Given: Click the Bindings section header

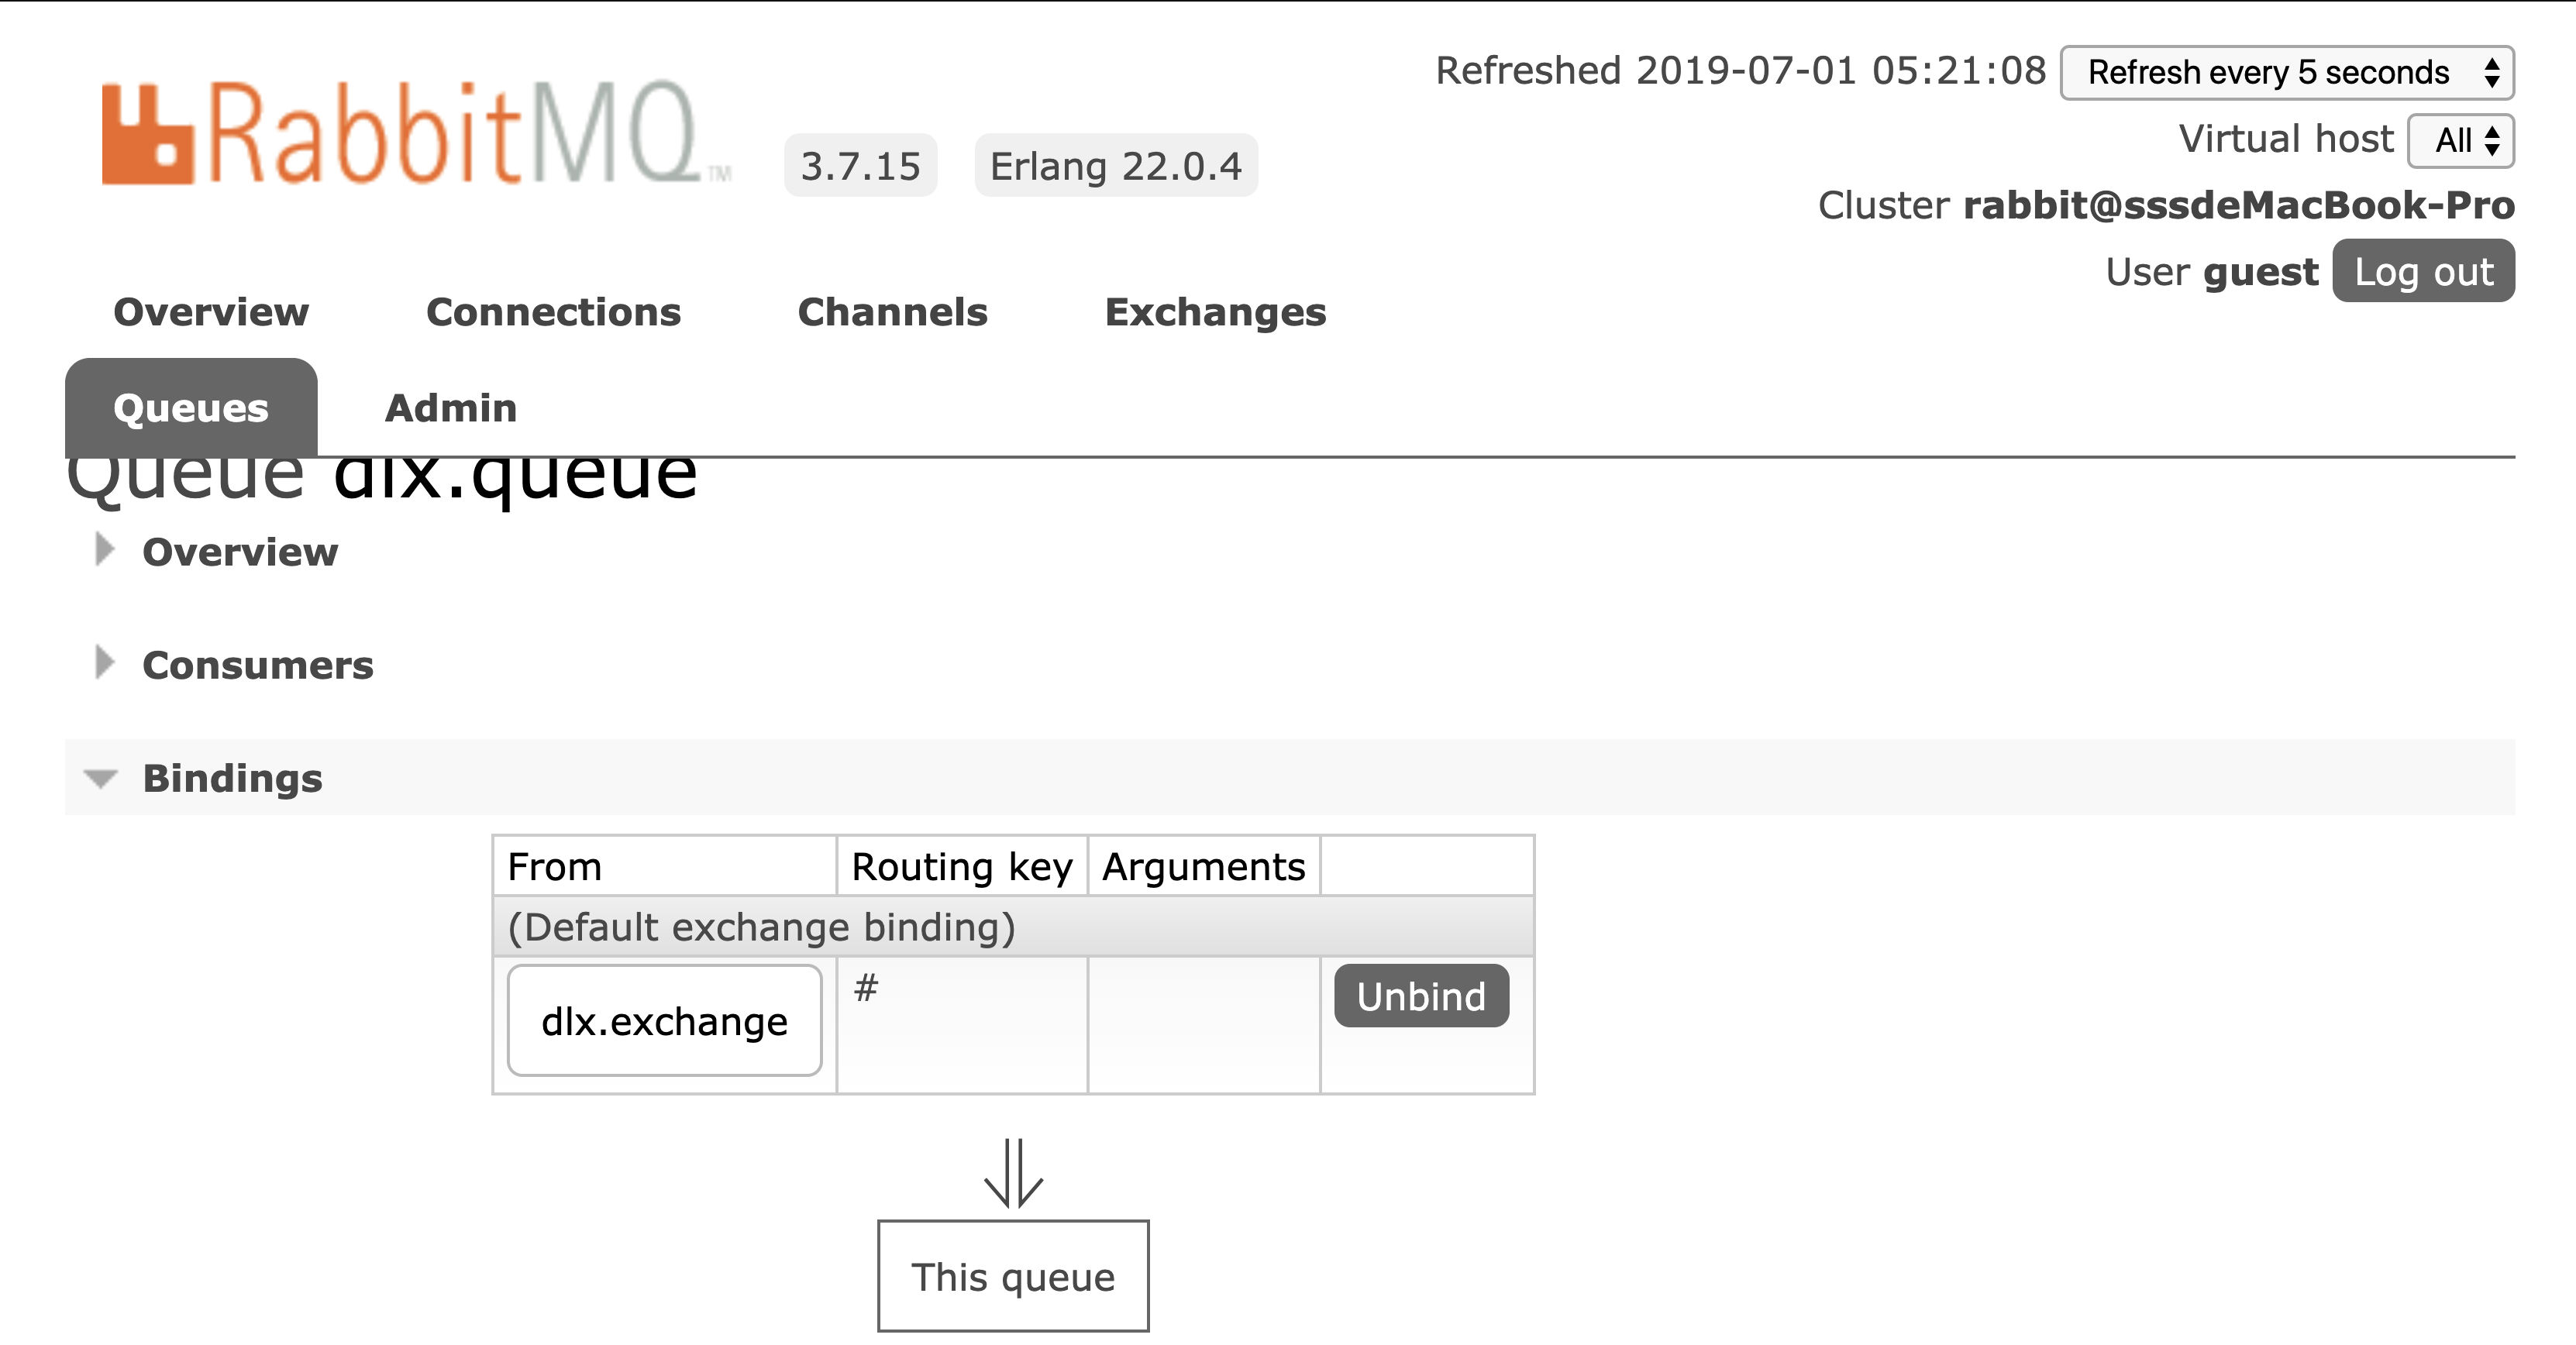Looking at the screenshot, I should 232,778.
